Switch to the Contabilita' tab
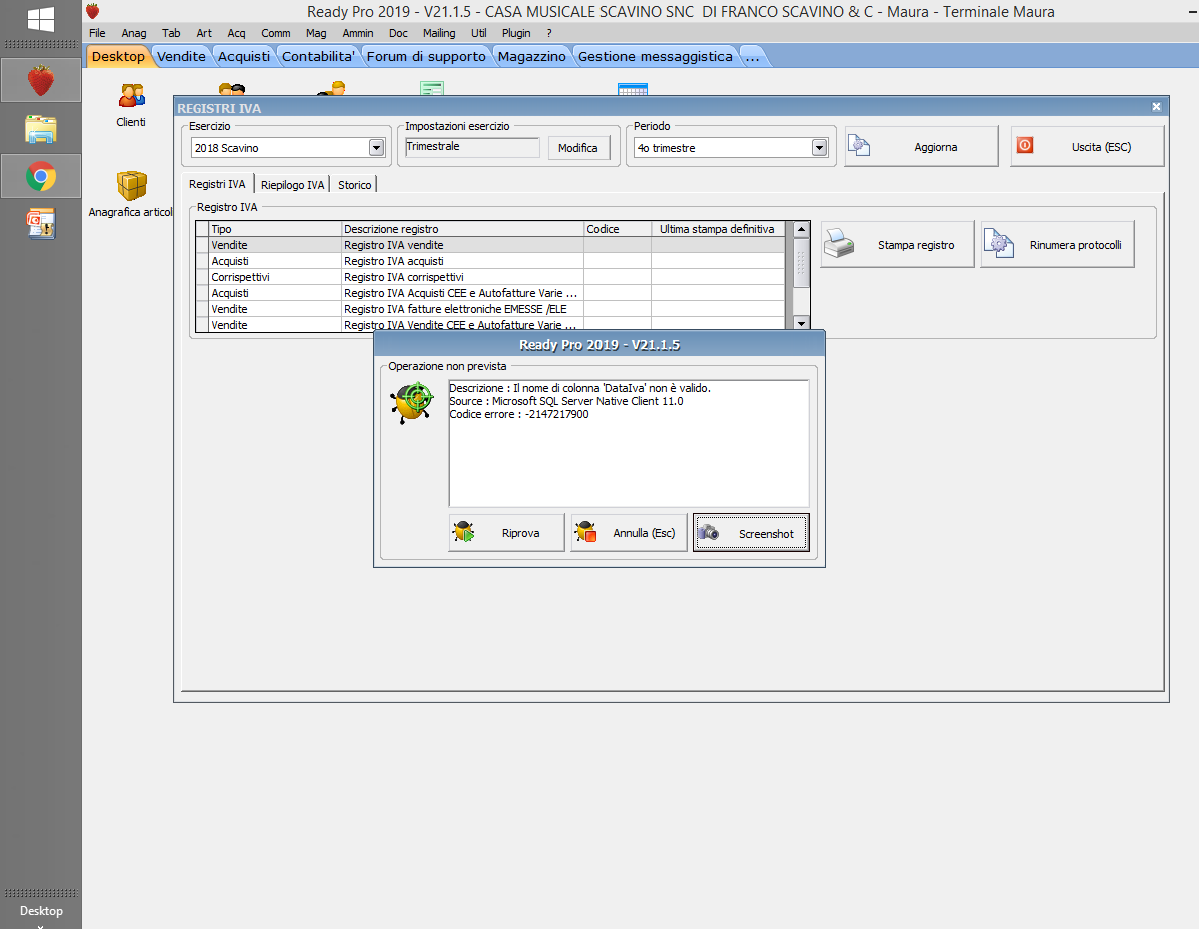The width and height of the screenshot is (1199, 929). coord(318,57)
